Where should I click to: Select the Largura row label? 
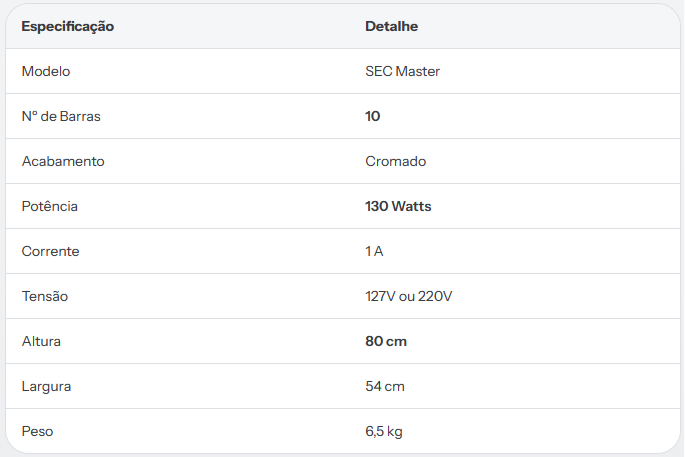pos(46,387)
